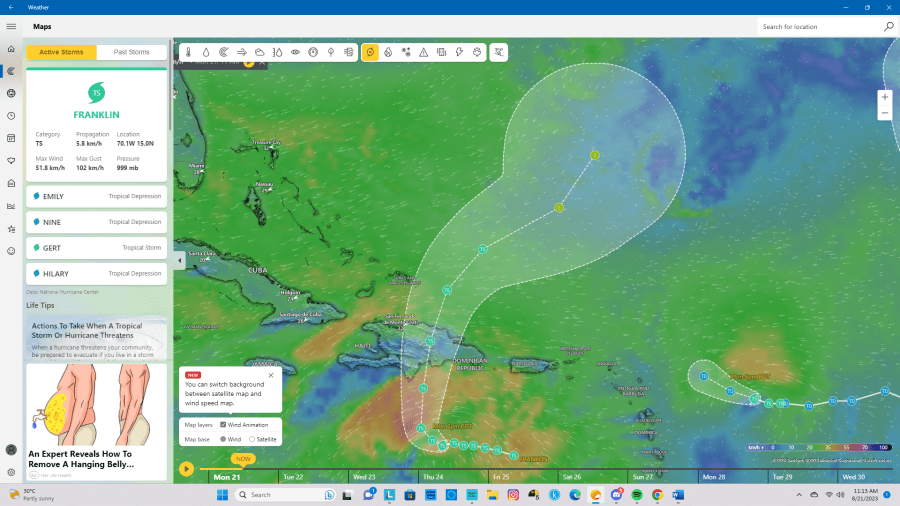
Task: Collapse the storm panel with the arrow handle
Action: (179, 261)
